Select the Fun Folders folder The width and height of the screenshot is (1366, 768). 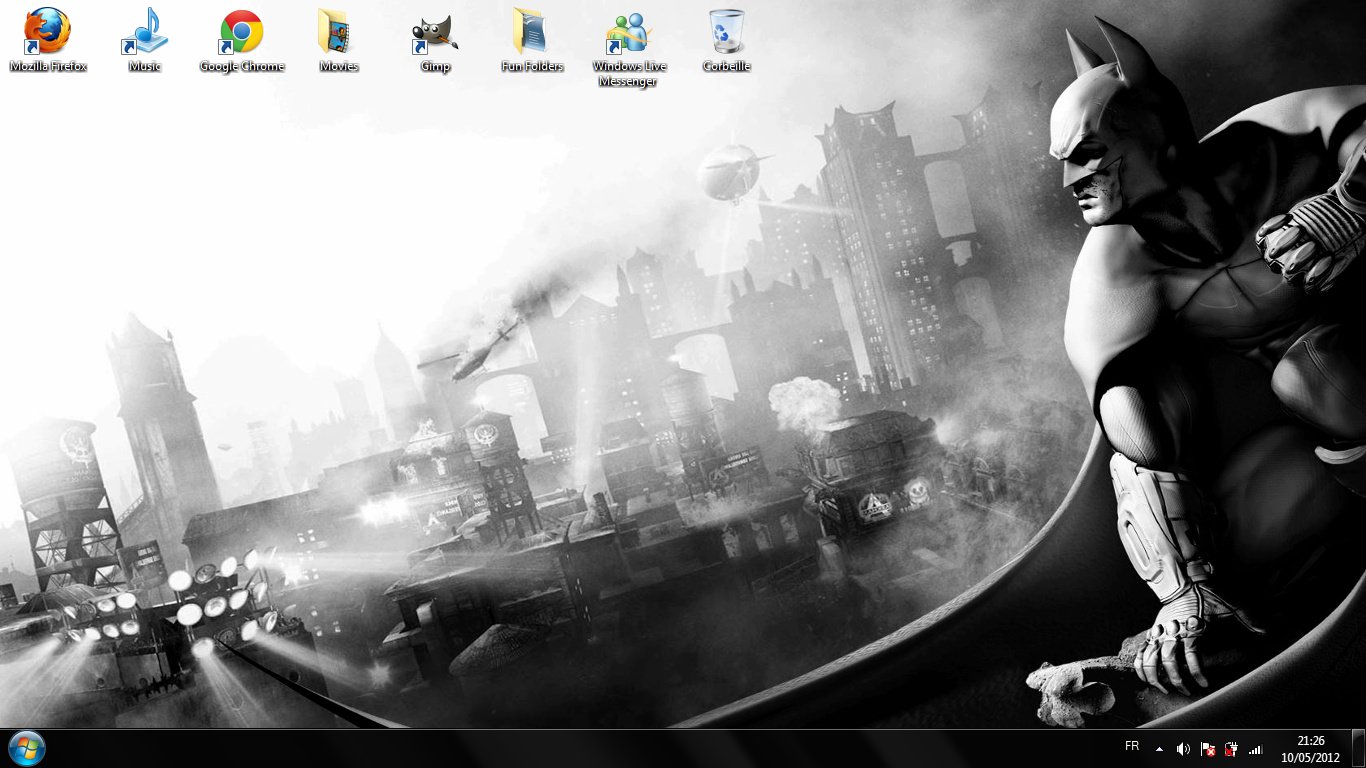[532, 40]
